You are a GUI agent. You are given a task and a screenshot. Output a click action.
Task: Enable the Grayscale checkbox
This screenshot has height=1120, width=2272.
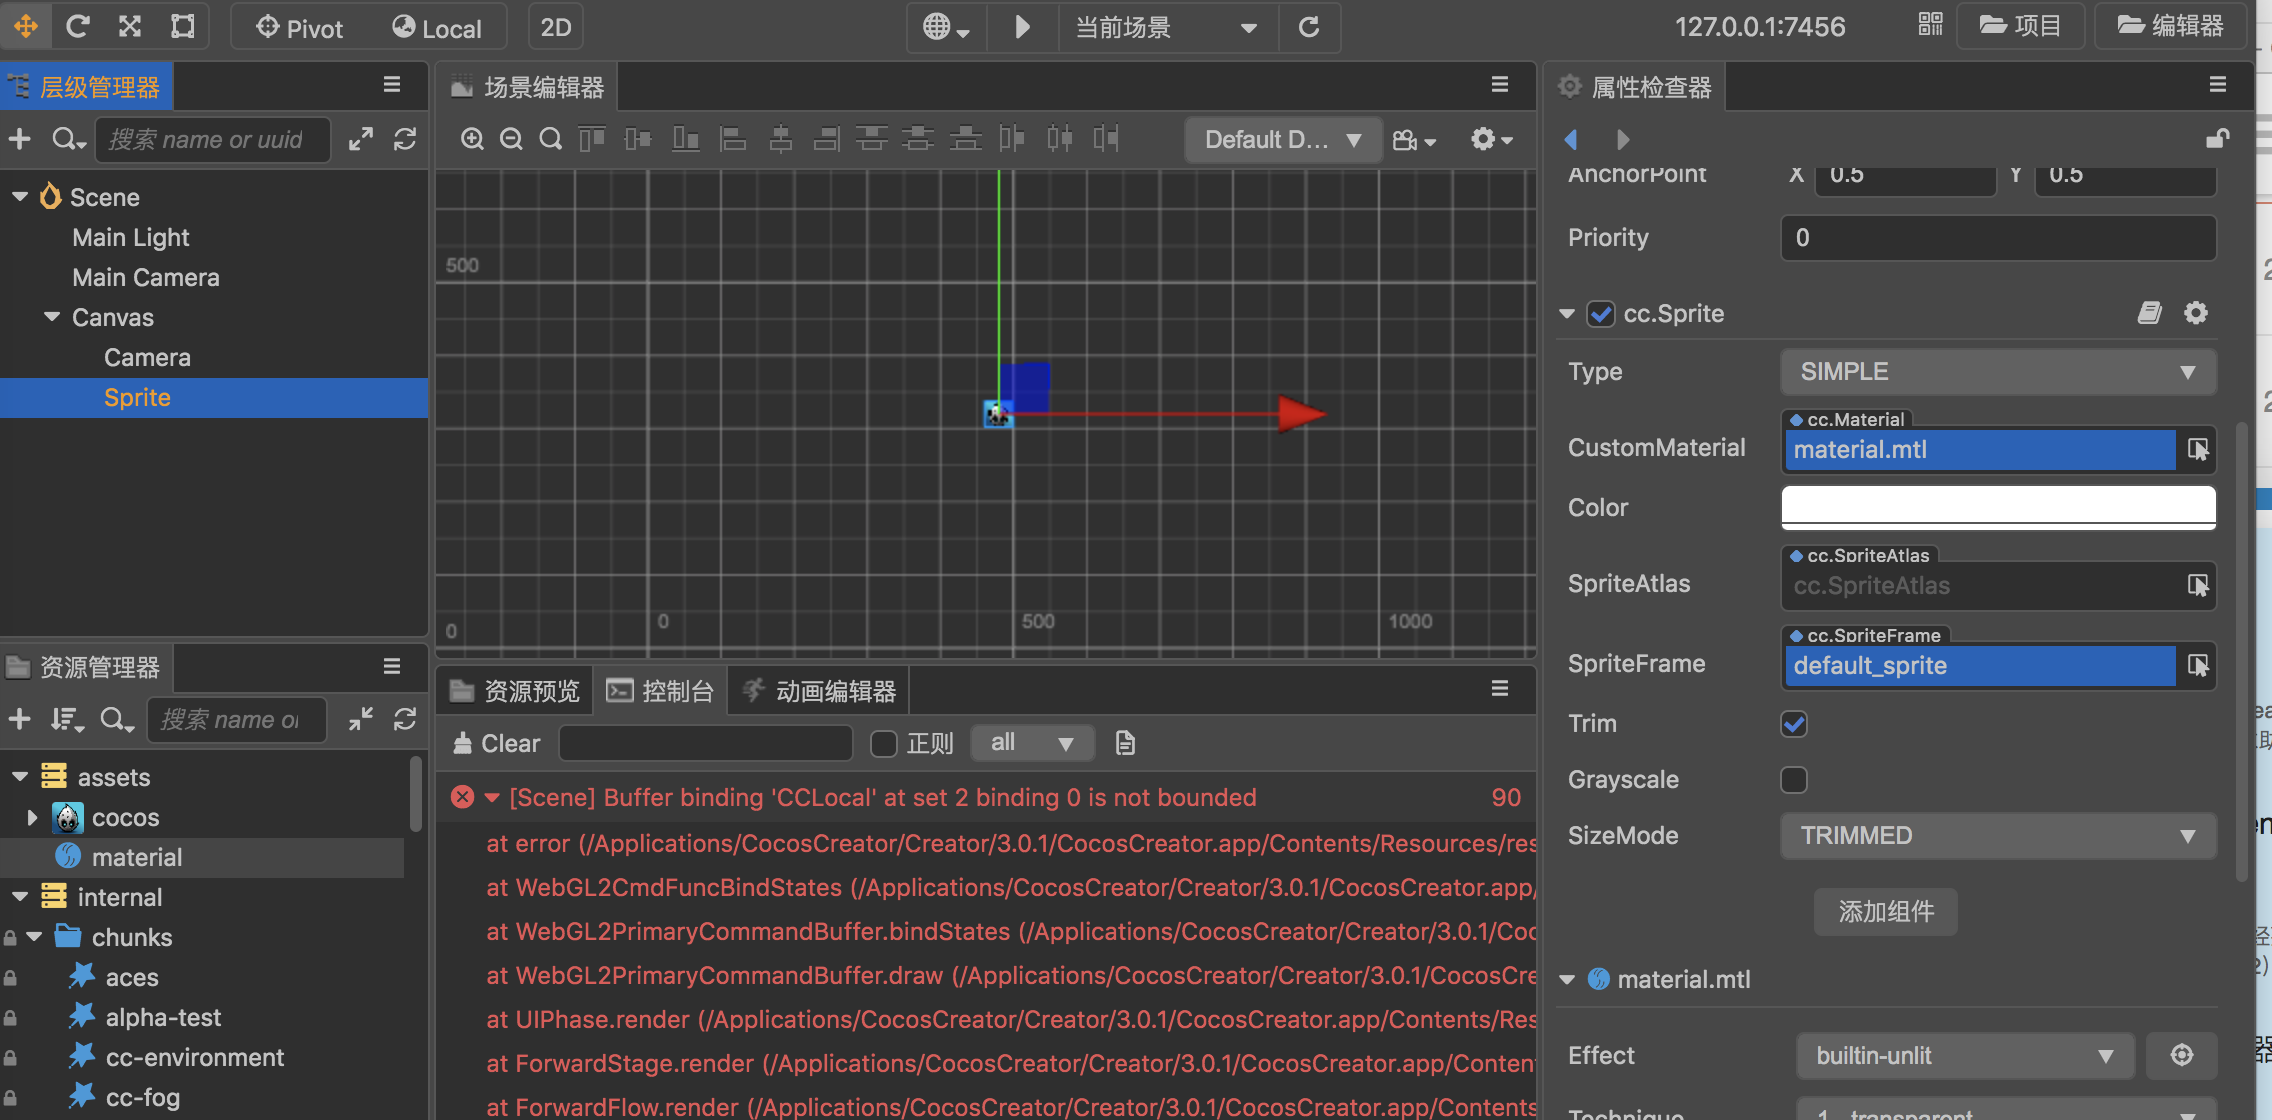pyautogui.click(x=1794, y=779)
